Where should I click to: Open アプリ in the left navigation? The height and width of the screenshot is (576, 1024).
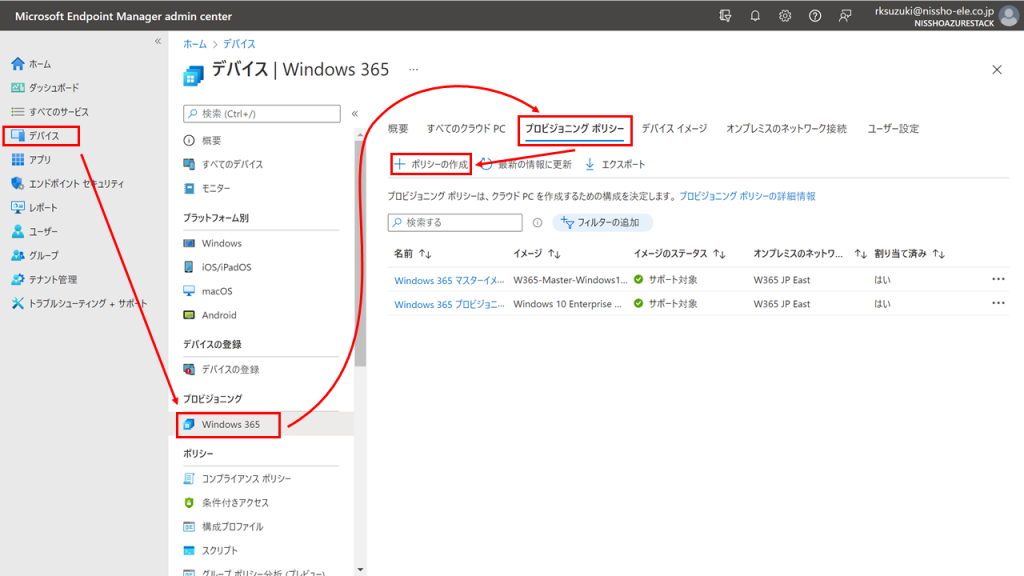(x=31, y=159)
